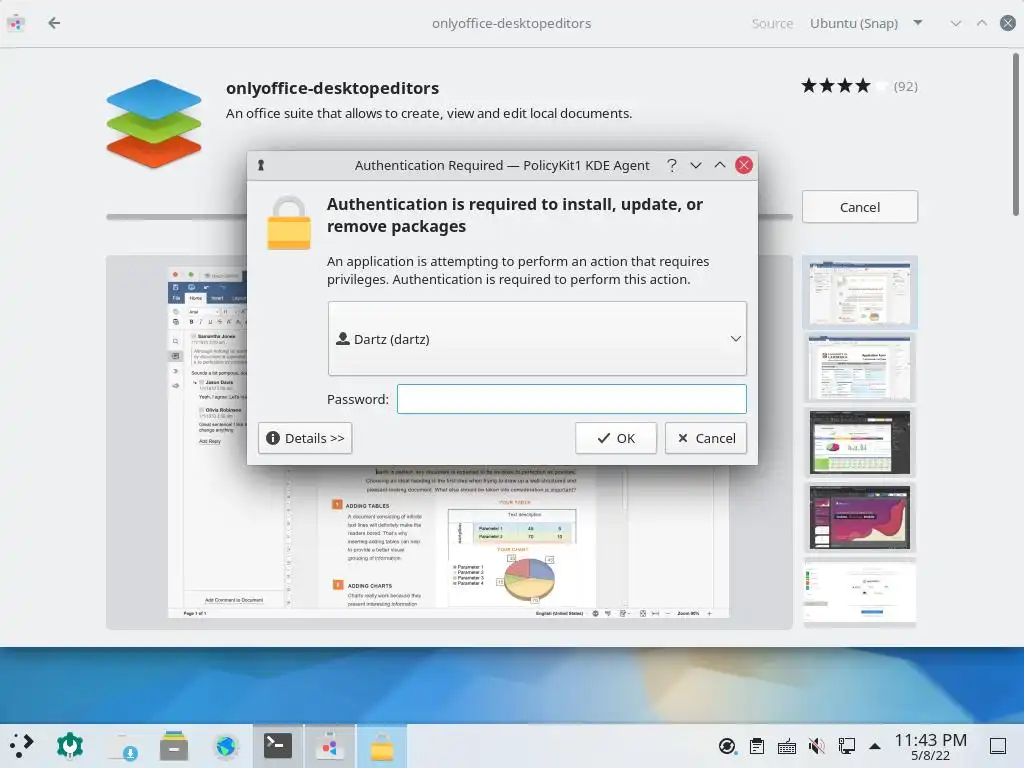Screen dimensions: 1024x768
Task: Open the network tray icon
Action: coord(847,746)
